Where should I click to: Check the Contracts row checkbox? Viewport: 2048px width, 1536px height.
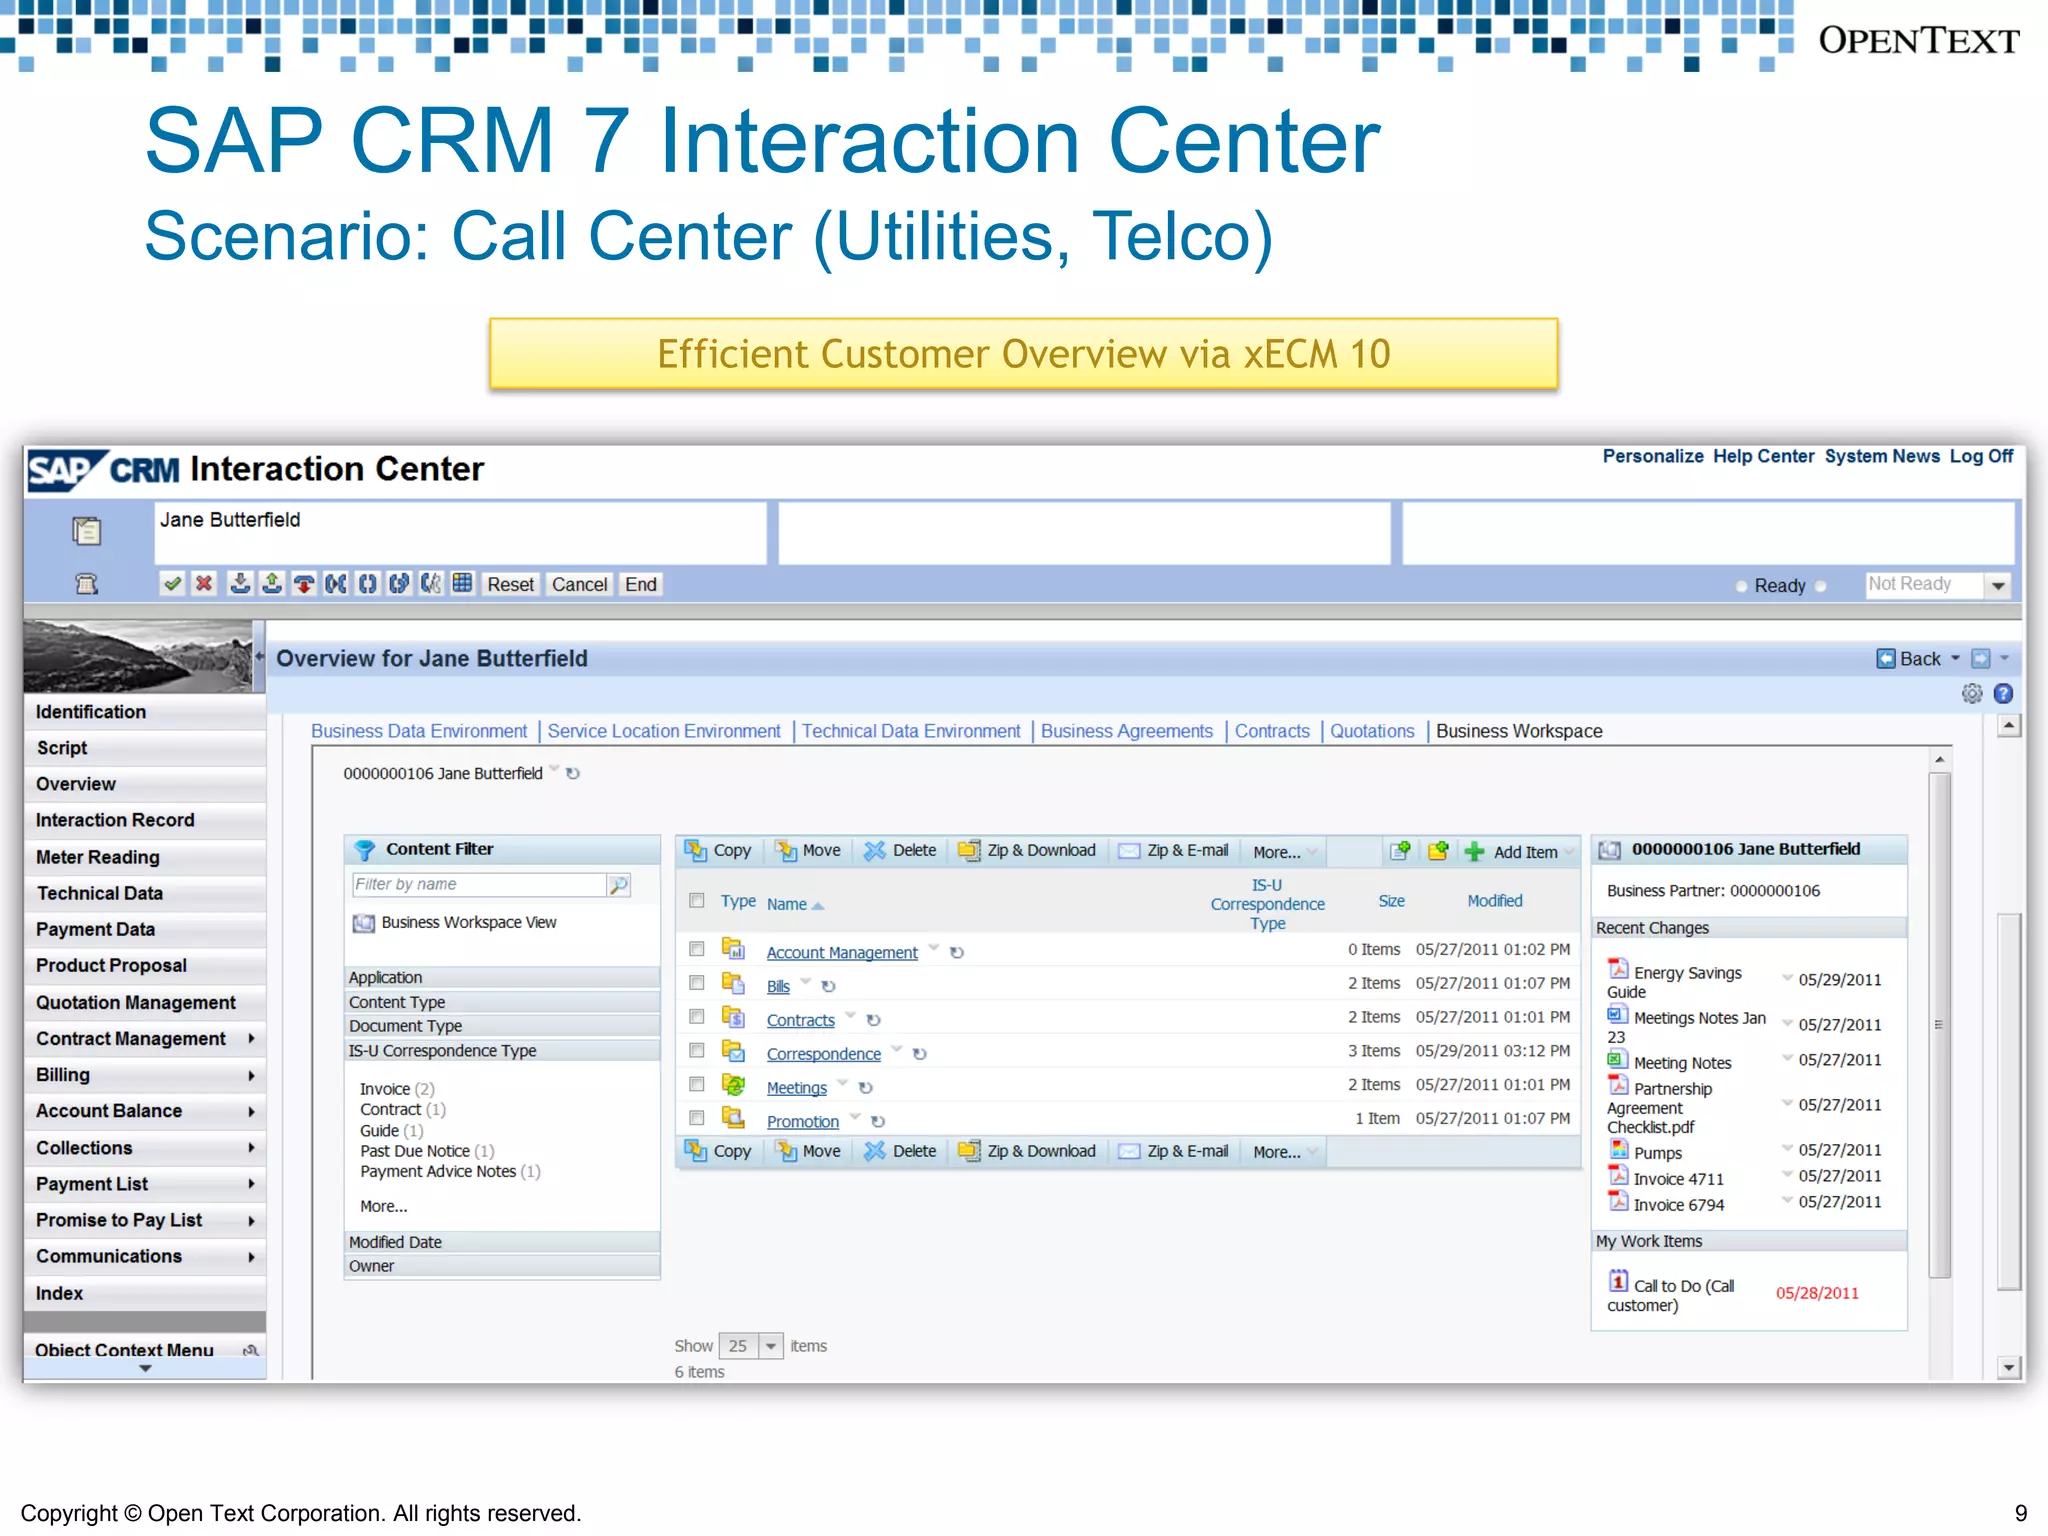697,1016
